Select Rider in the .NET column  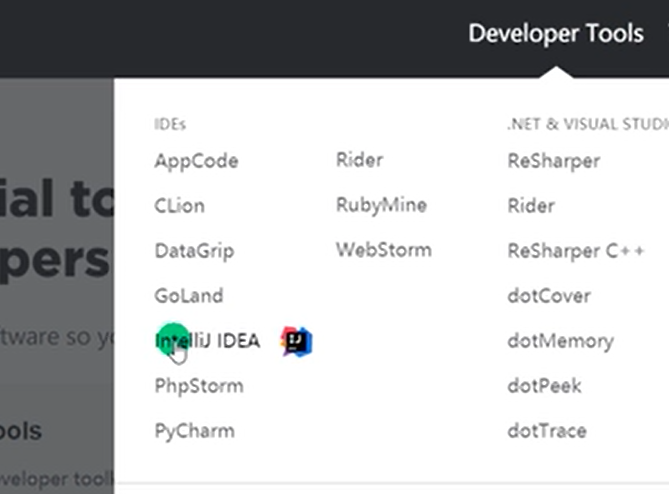click(531, 206)
